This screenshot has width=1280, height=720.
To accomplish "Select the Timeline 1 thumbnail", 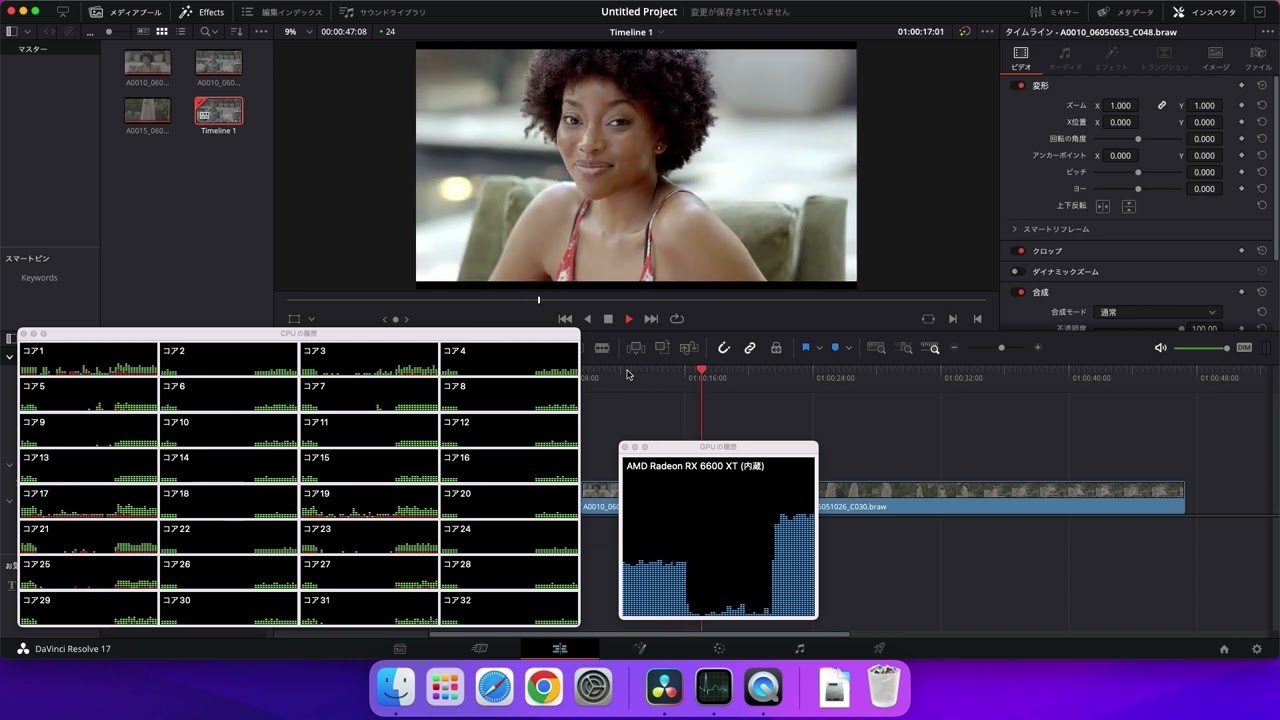I will (218, 110).
